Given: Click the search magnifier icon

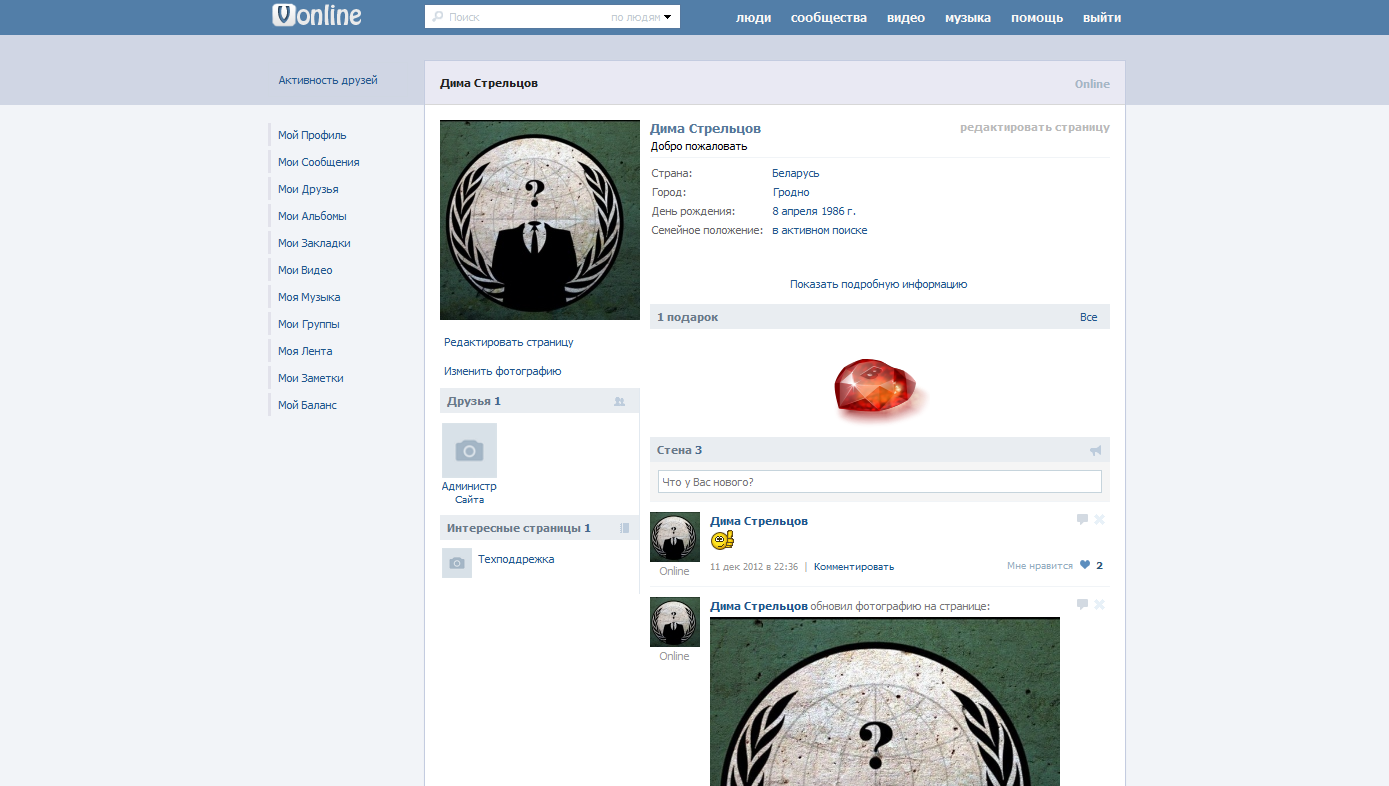Looking at the screenshot, I should click(x=437, y=17).
